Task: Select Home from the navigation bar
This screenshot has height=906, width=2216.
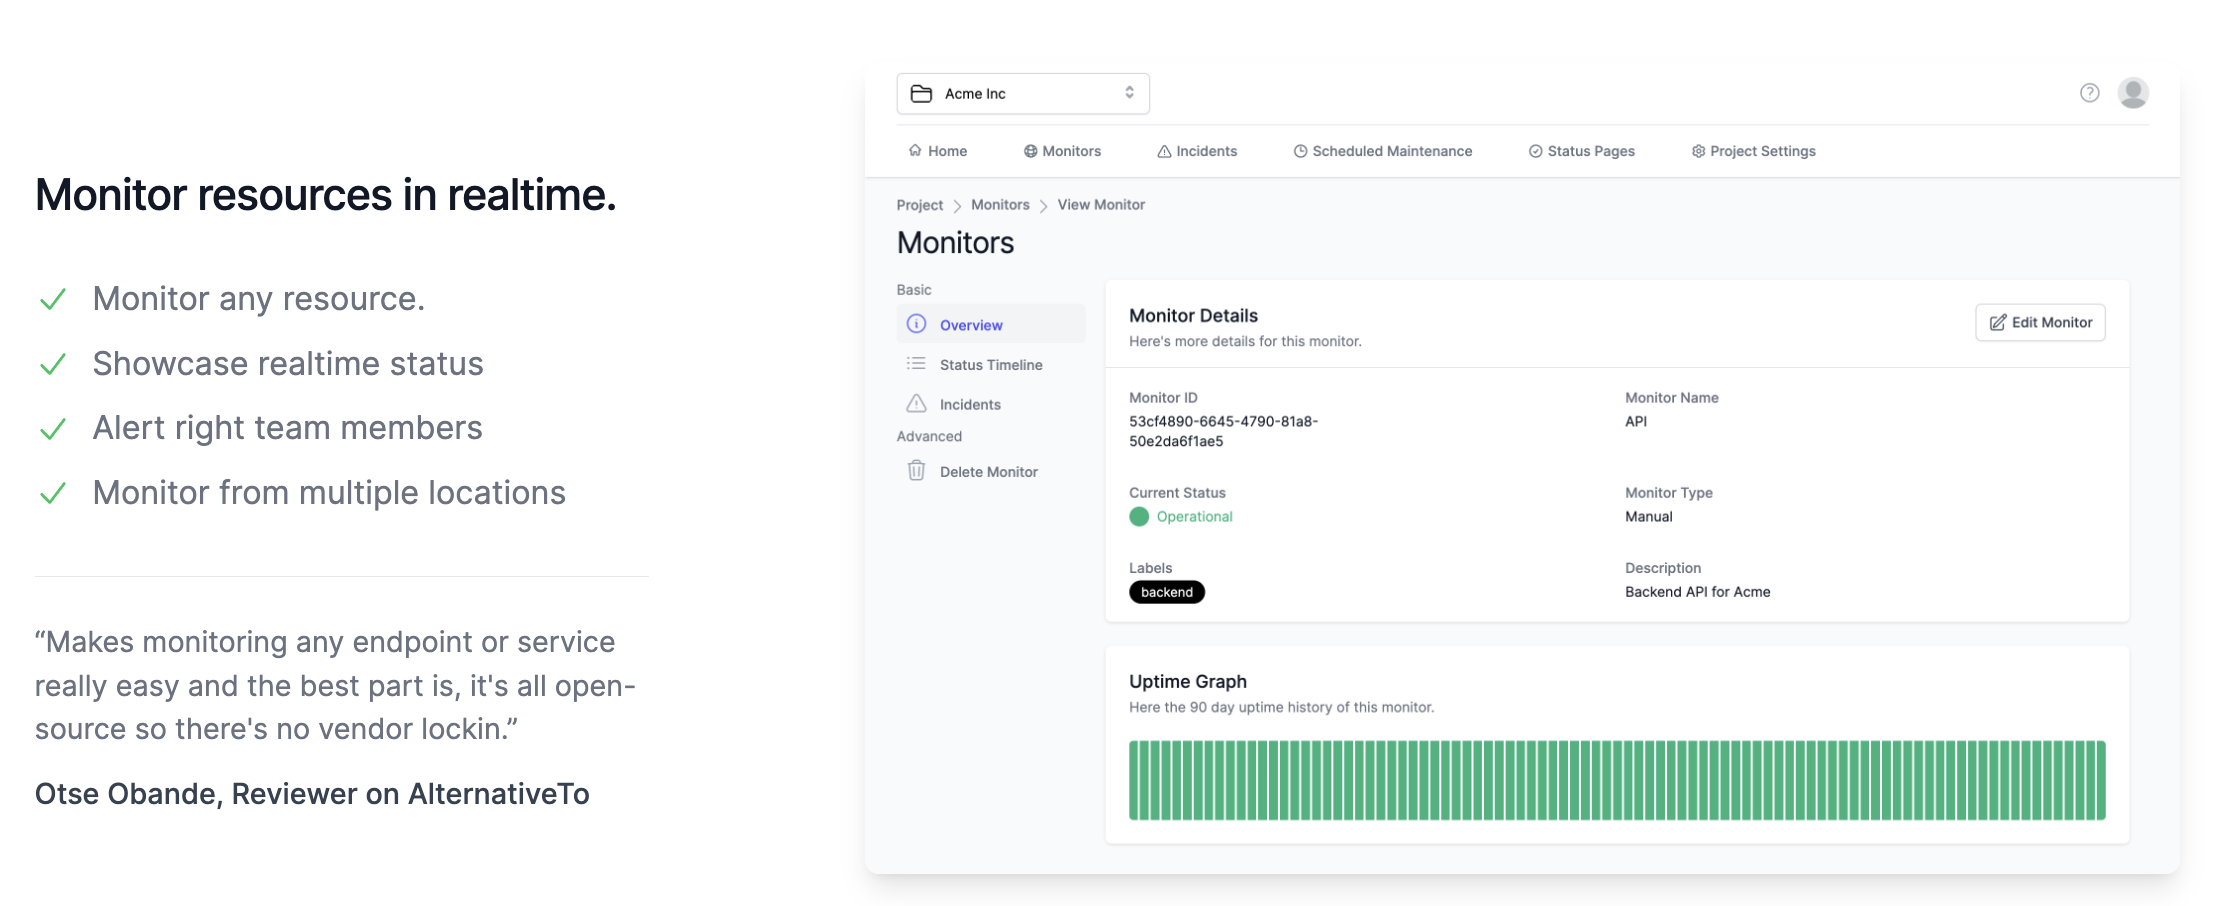Action: pos(938,150)
